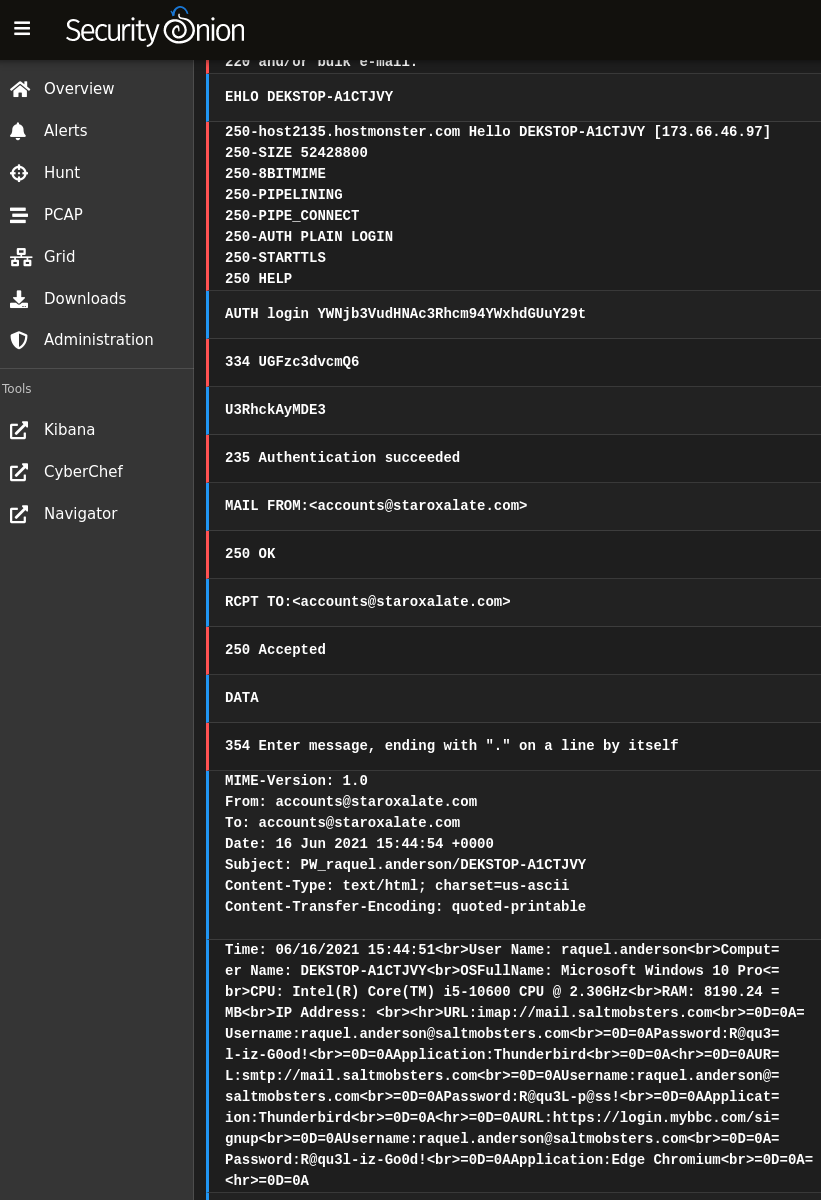Screen dimensions: 821x1200
Task: Select the Subject PW_raquel.anderson header line
Action: [405, 865]
